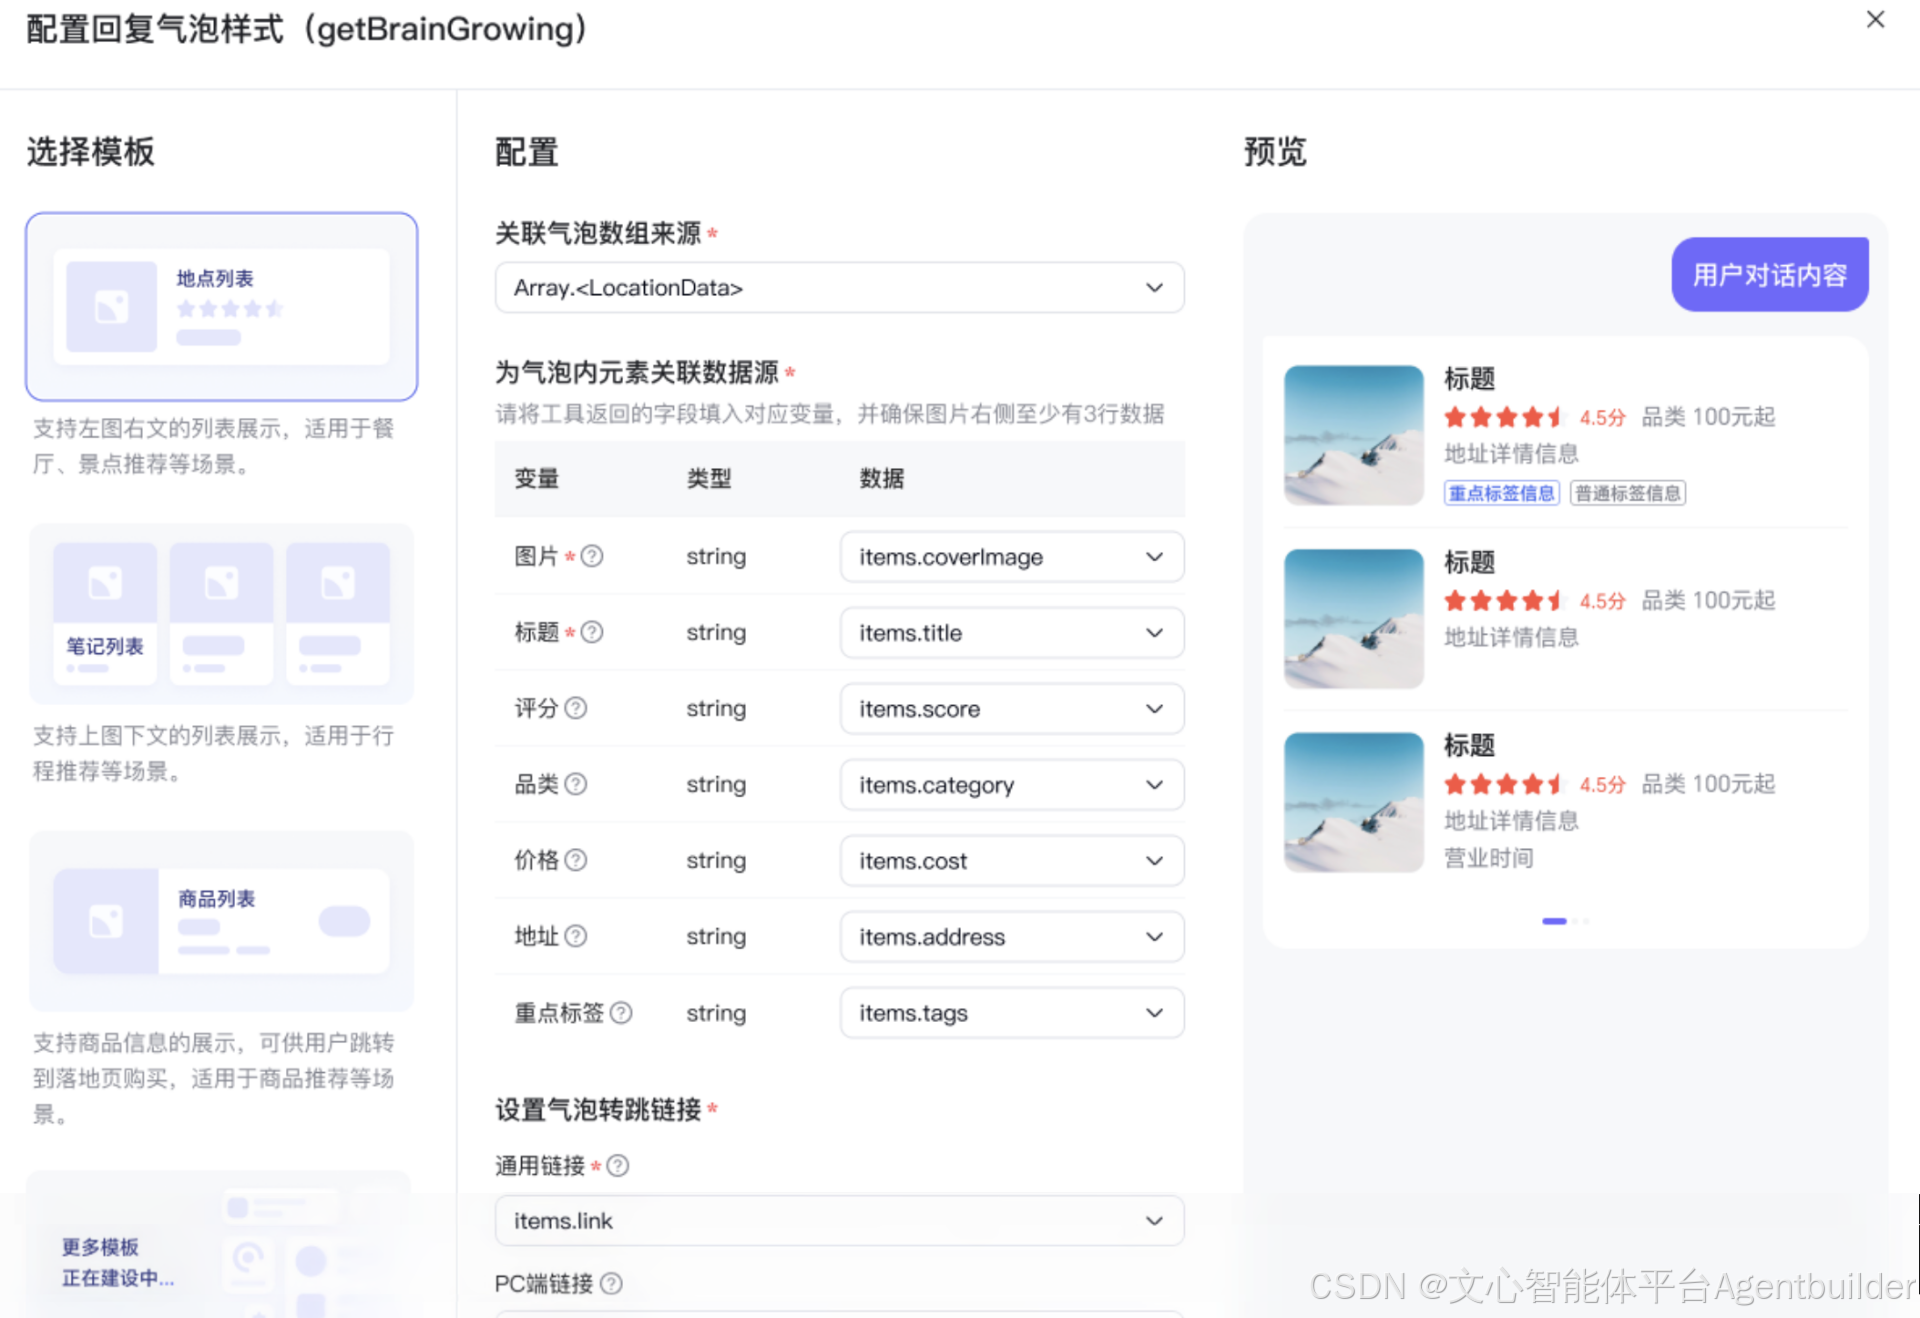Screen dimensions: 1920x1318
Task: Select the 笔记列表 template card
Action: pos(221,614)
